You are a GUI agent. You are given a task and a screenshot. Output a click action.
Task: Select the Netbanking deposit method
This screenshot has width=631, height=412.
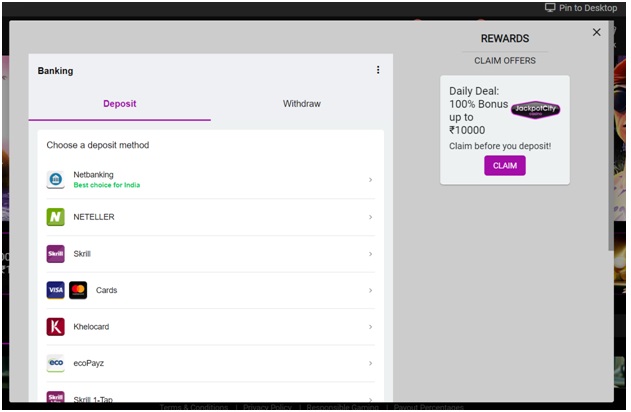(210, 180)
